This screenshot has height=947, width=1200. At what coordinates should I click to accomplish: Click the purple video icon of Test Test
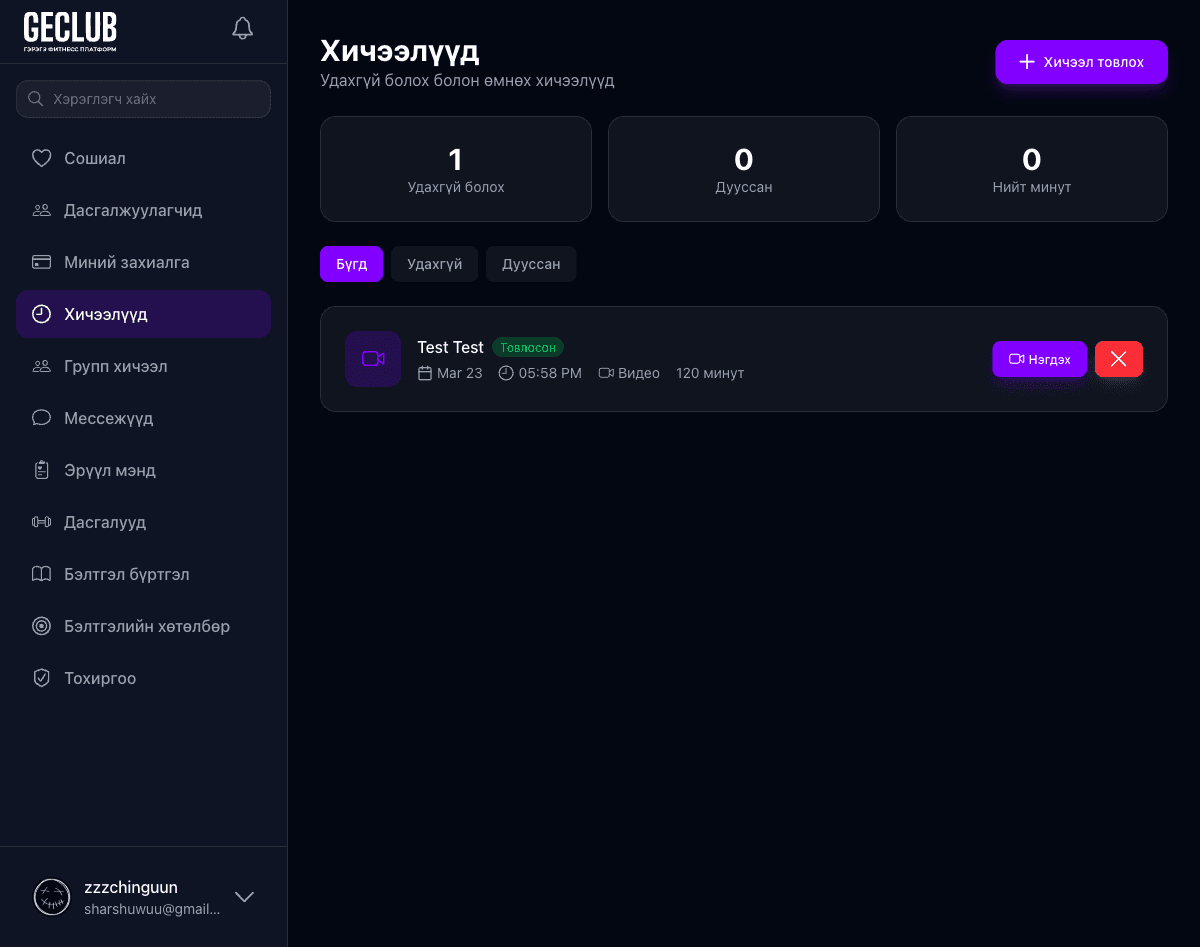373,359
